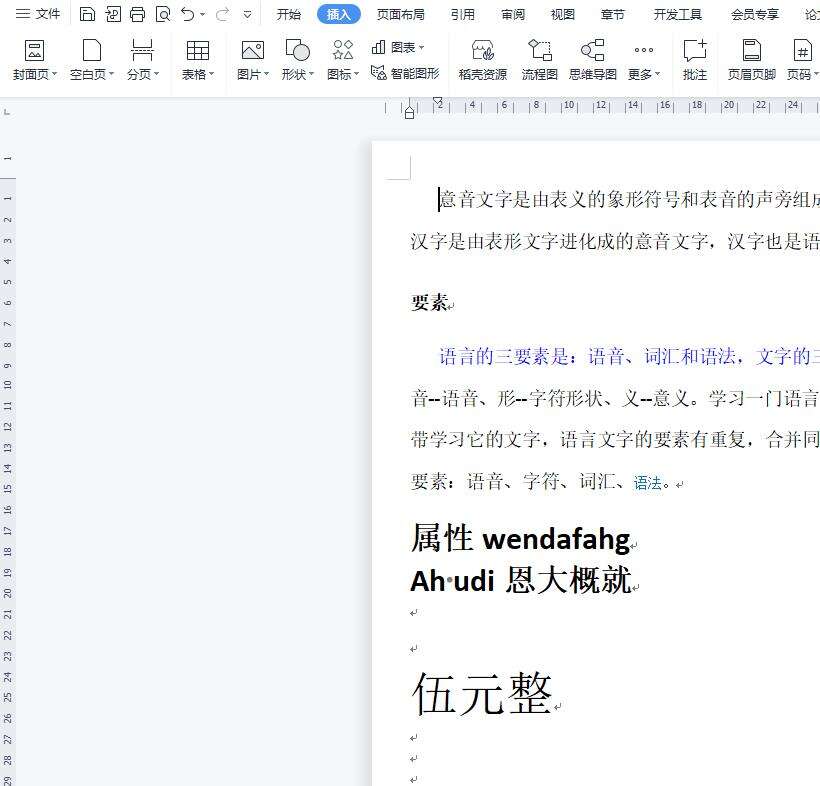This screenshot has width=820, height=786.
Task: Open the 审阅 tab
Action: click(512, 15)
